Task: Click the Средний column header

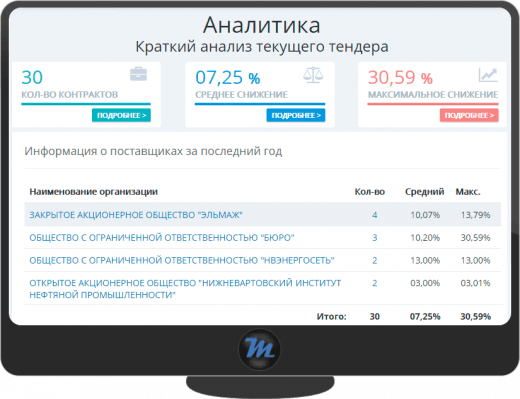Action: (x=424, y=192)
